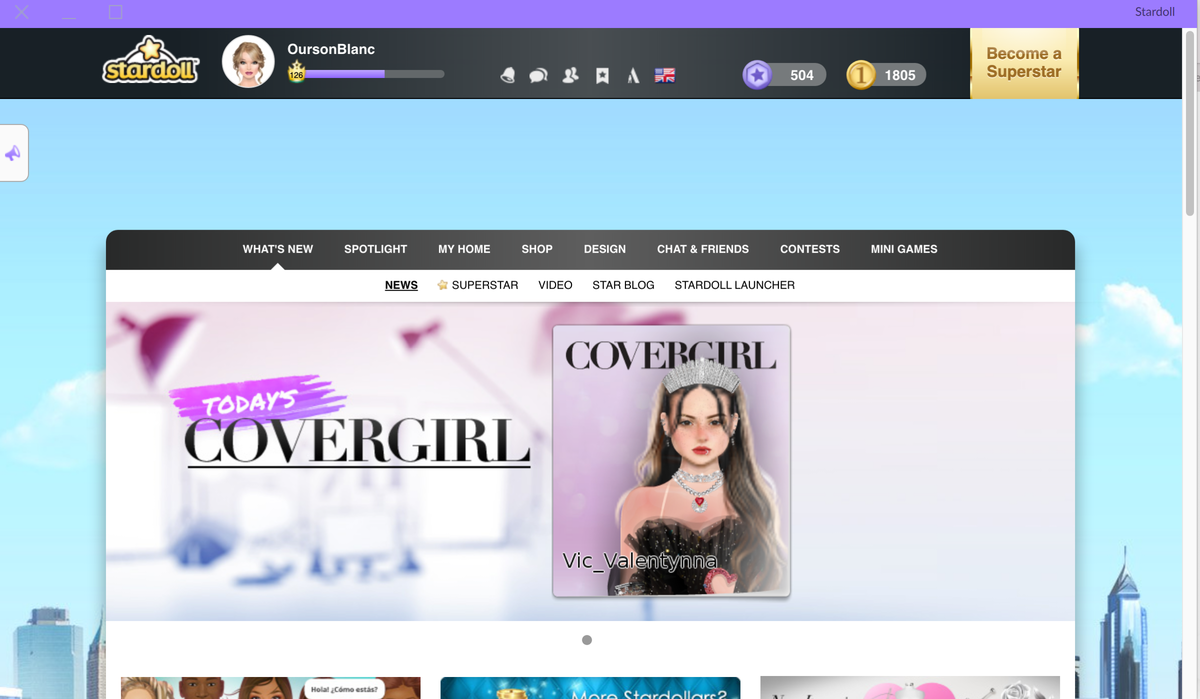The height and width of the screenshot is (699, 1200).
Task: Open the Chat & Friends tab
Action: click(703, 249)
